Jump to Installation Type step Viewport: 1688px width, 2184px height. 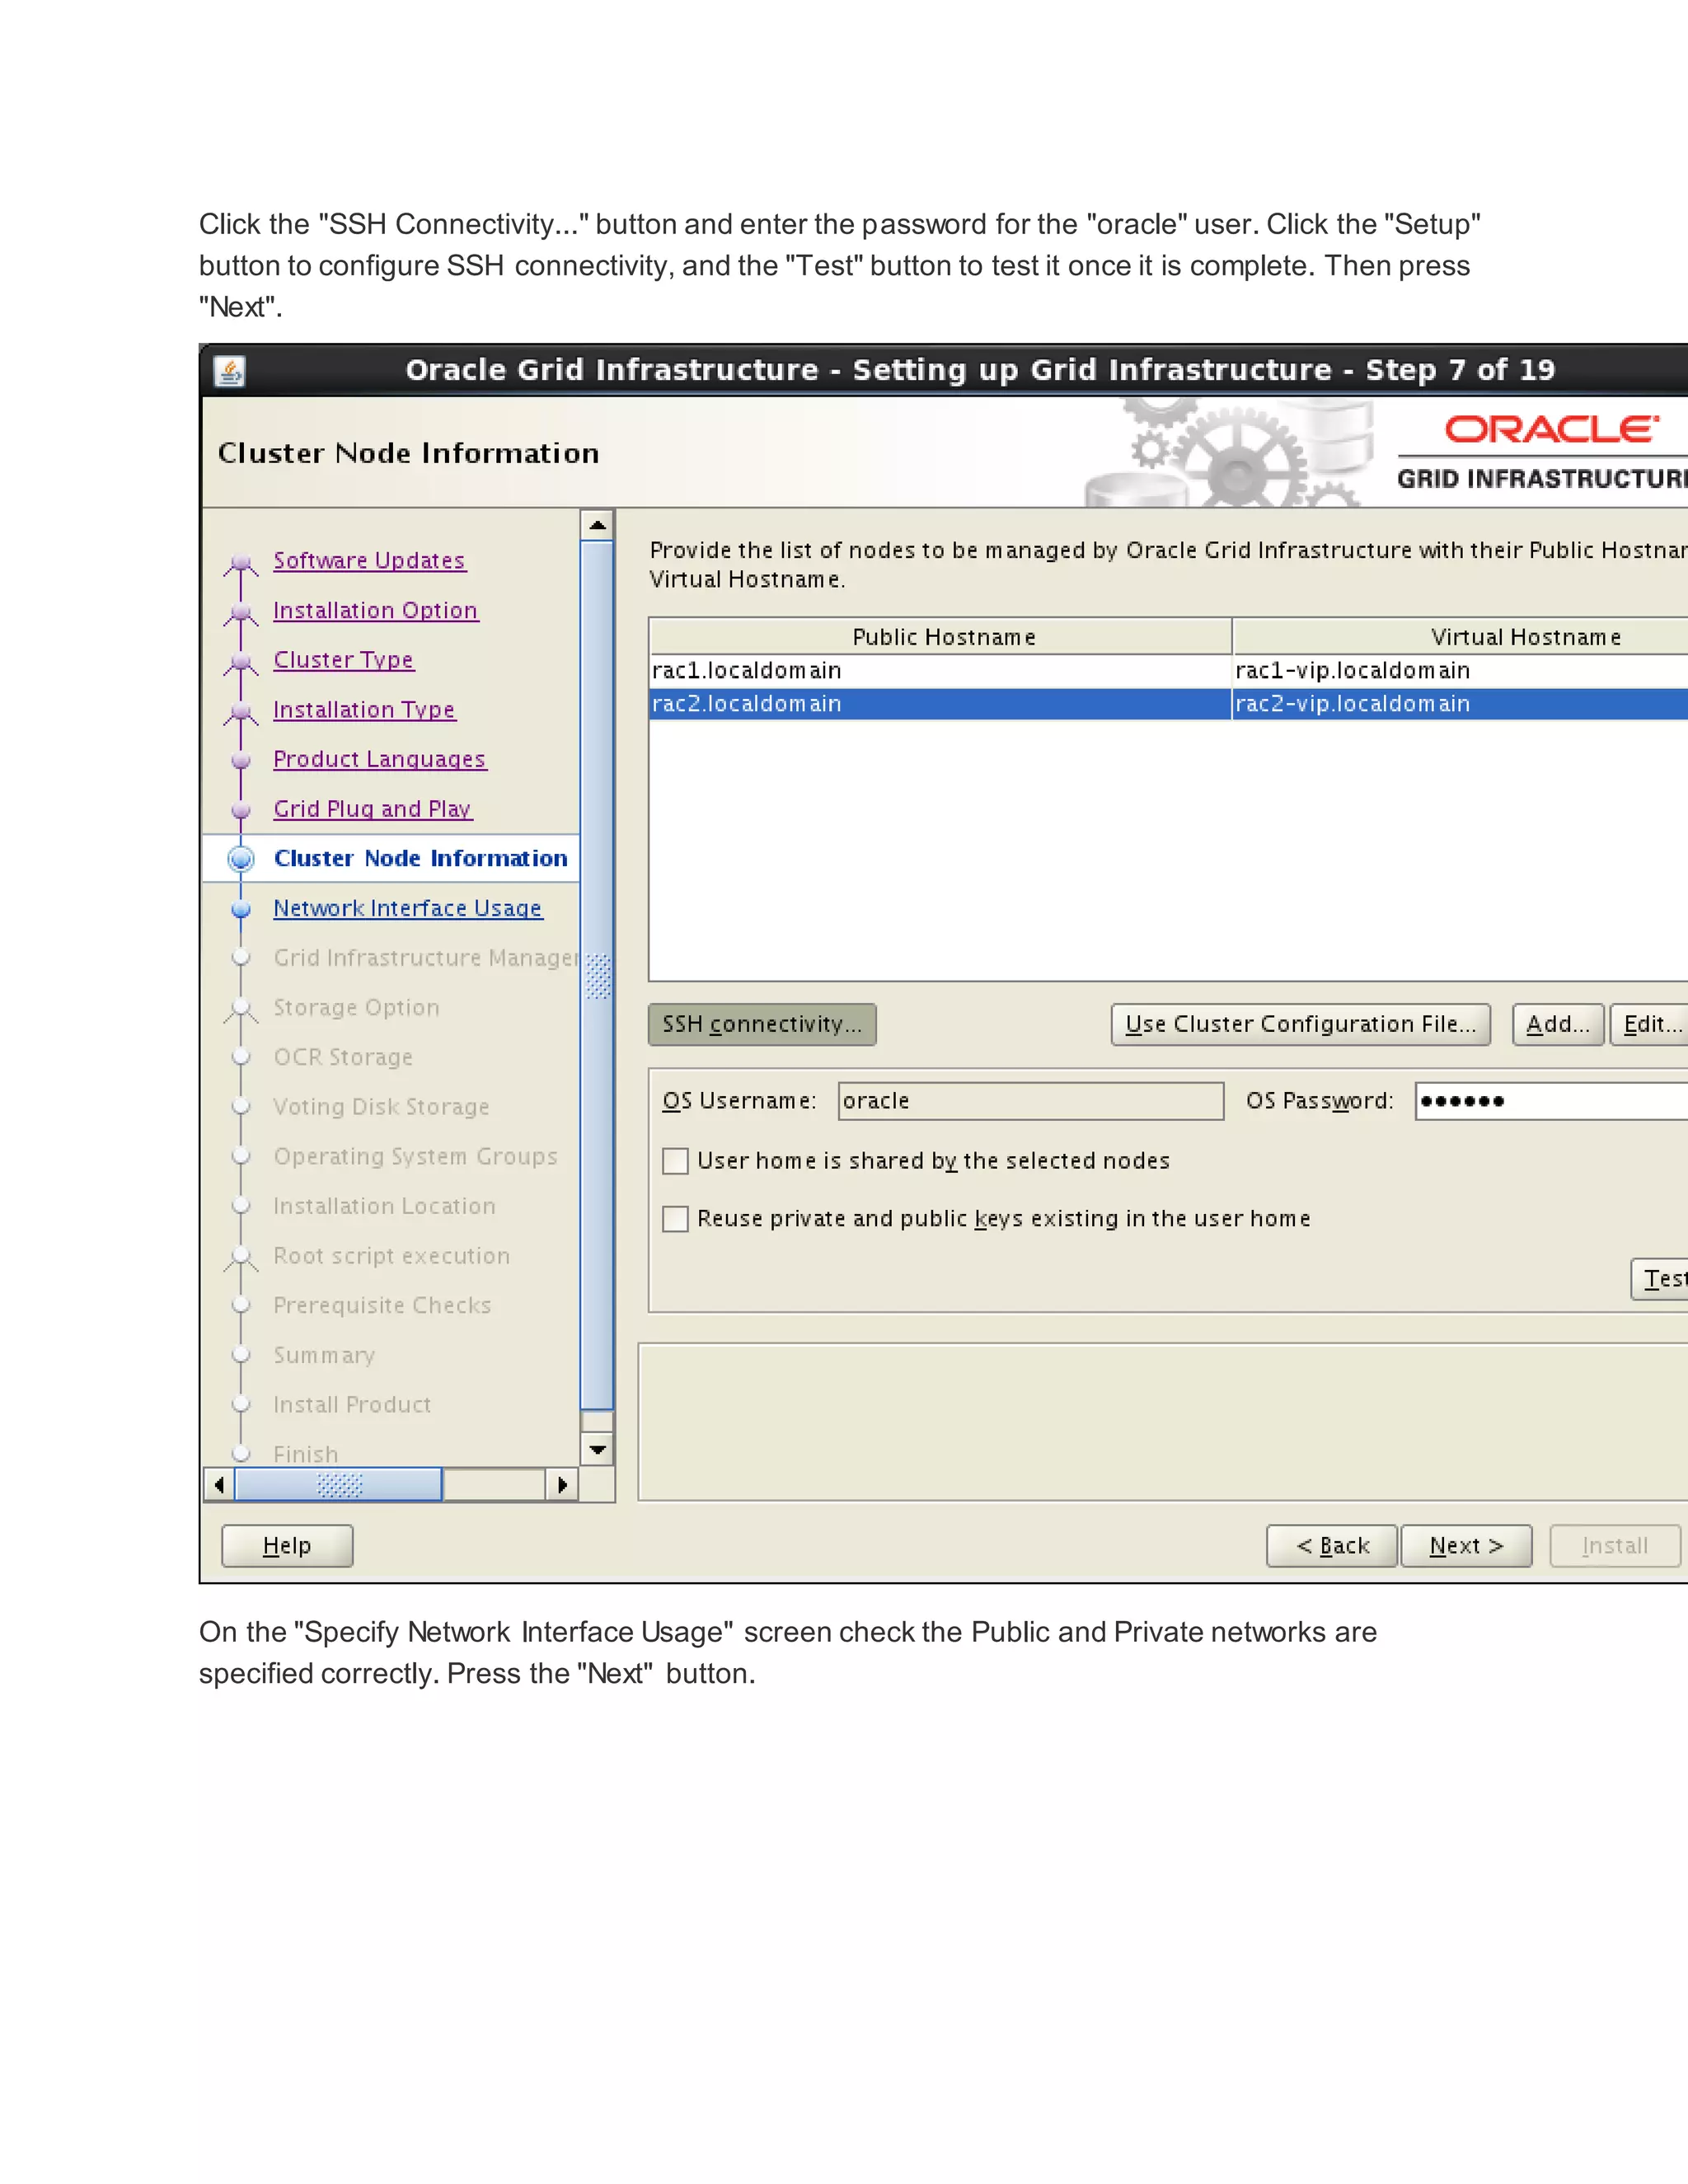coord(364,709)
